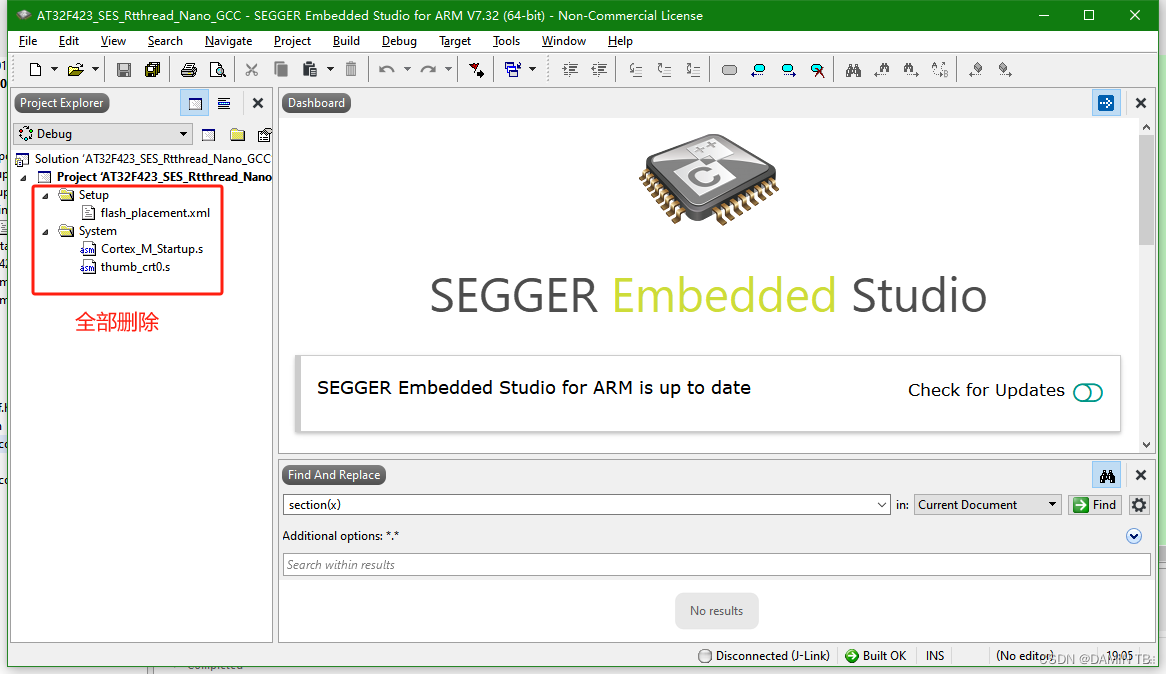Viewport: 1166px width, 674px height.
Task: Open the Current Document scope dropdown
Action: coord(987,504)
